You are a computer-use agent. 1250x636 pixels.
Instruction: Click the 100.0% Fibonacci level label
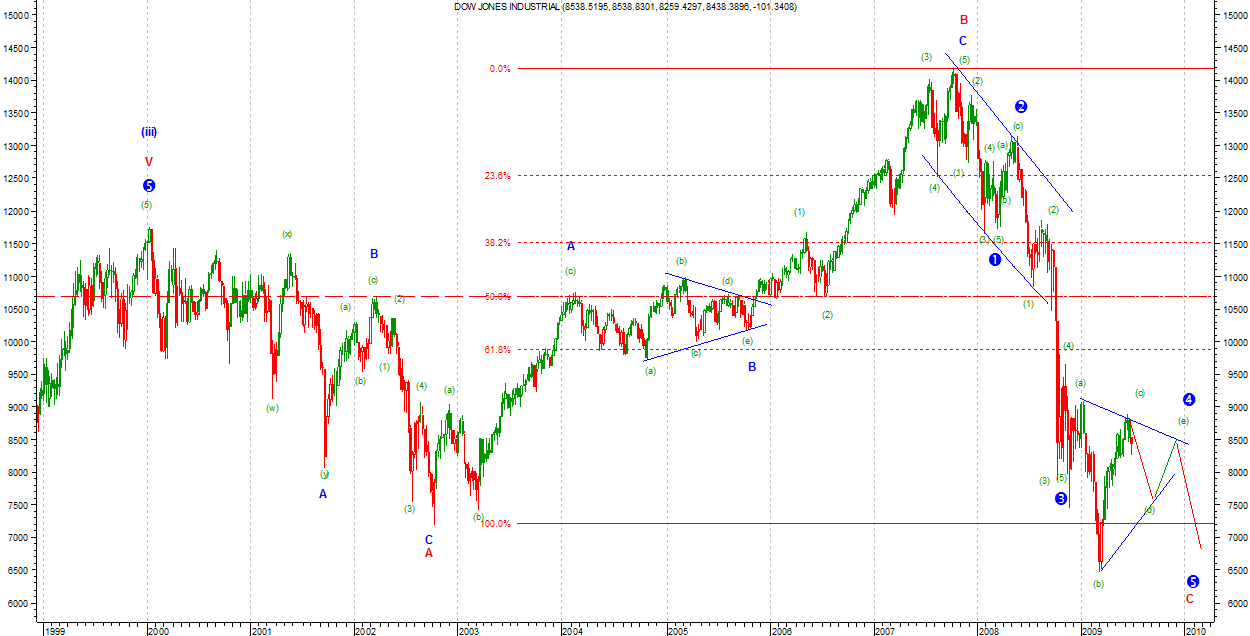pos(496,523)
